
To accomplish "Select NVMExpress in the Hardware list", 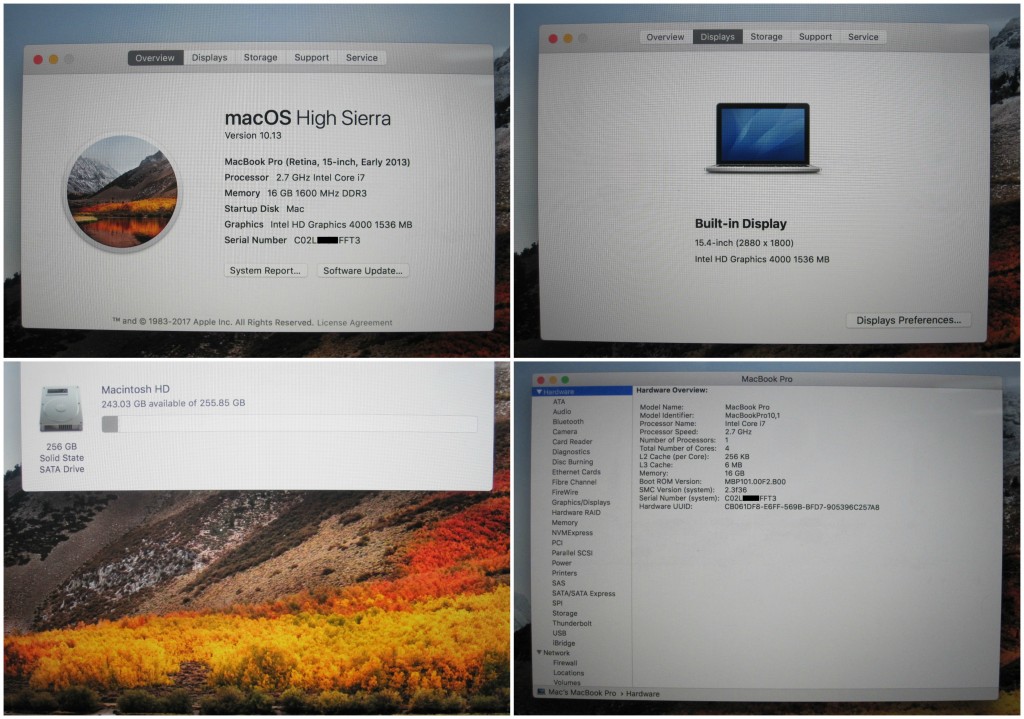I will coord(572,533).
